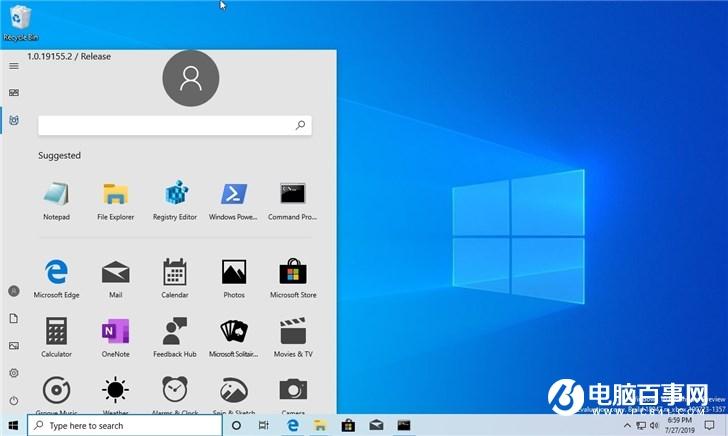Click the 'Type here to search' taskbar box
This screenshot has height=436, width=728.
(x=125, y=425)
